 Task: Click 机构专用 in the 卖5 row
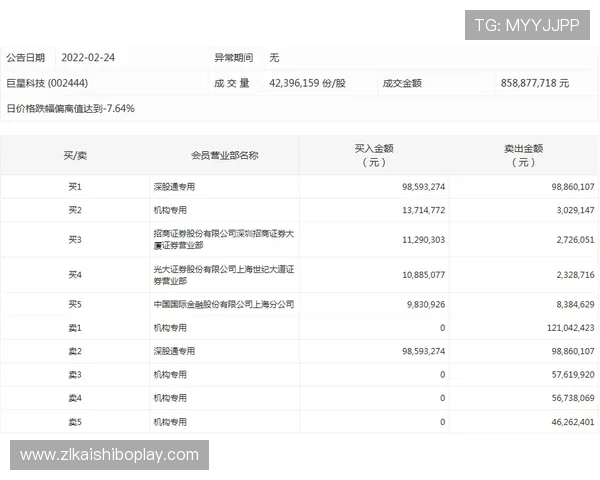(x=170, y=422)
